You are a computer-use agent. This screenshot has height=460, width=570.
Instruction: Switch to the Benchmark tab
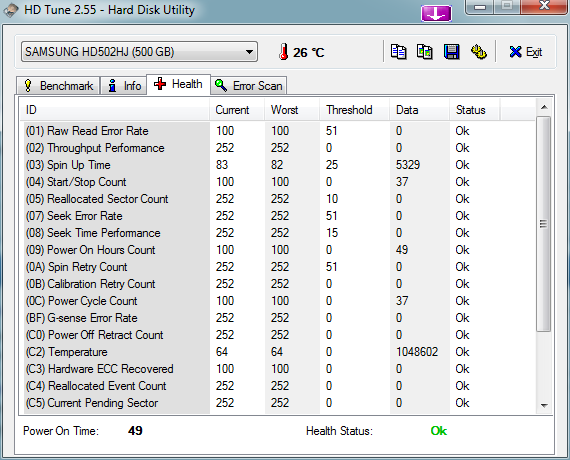click(58, 86)
